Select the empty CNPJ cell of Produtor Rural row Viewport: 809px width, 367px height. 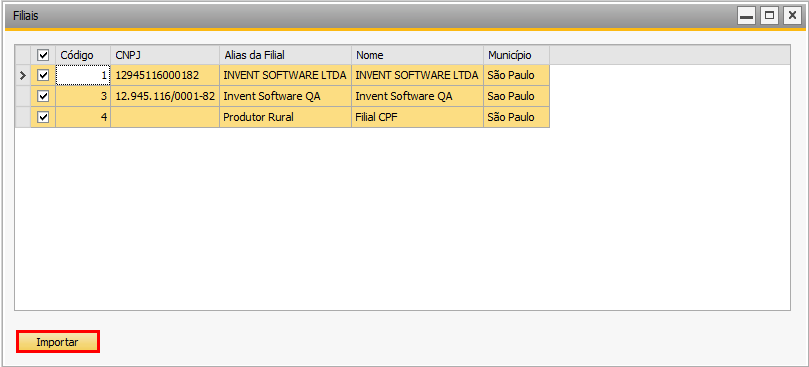pos(165,117)
